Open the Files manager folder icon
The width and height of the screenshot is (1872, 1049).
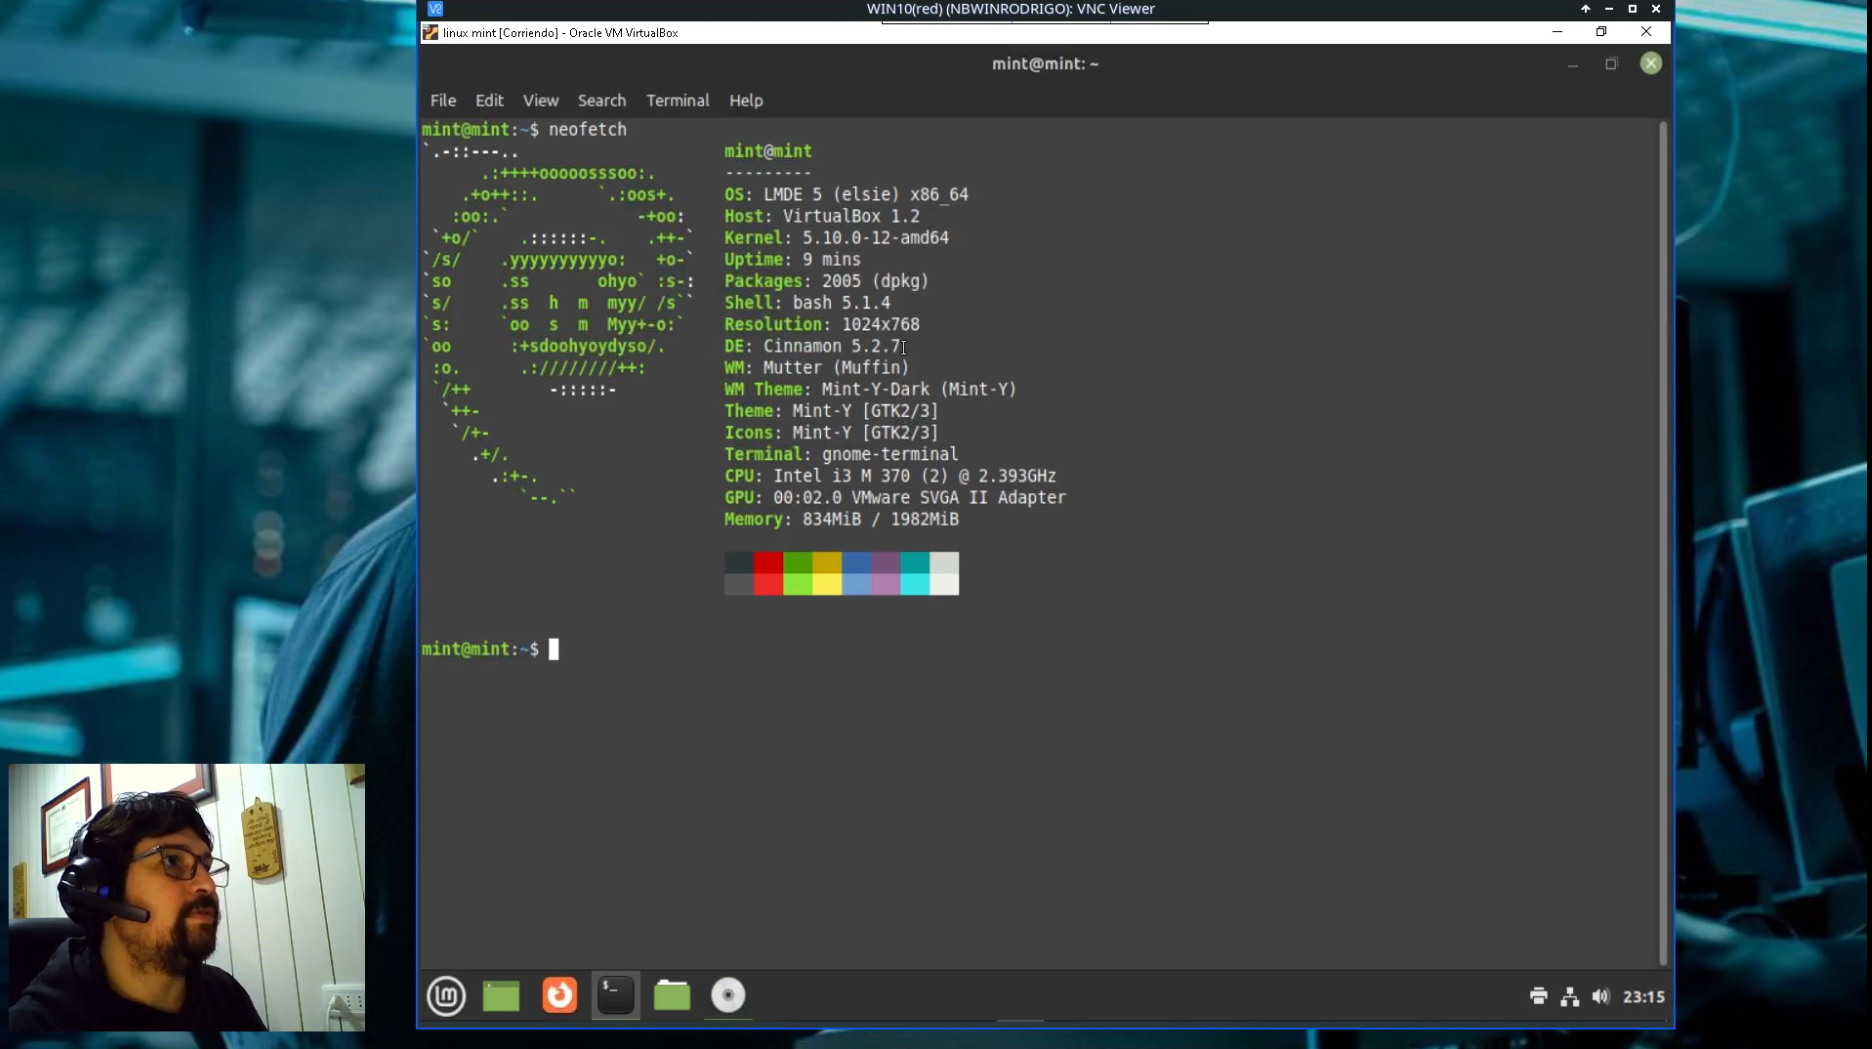(672, 995)
